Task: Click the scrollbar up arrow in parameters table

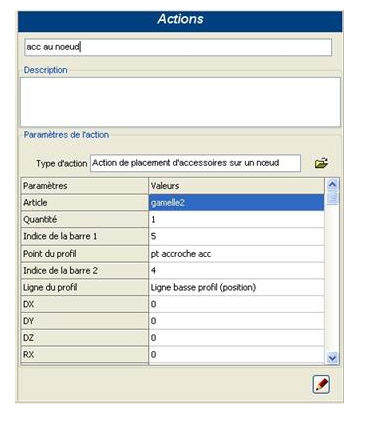Action: pos(332,184)
